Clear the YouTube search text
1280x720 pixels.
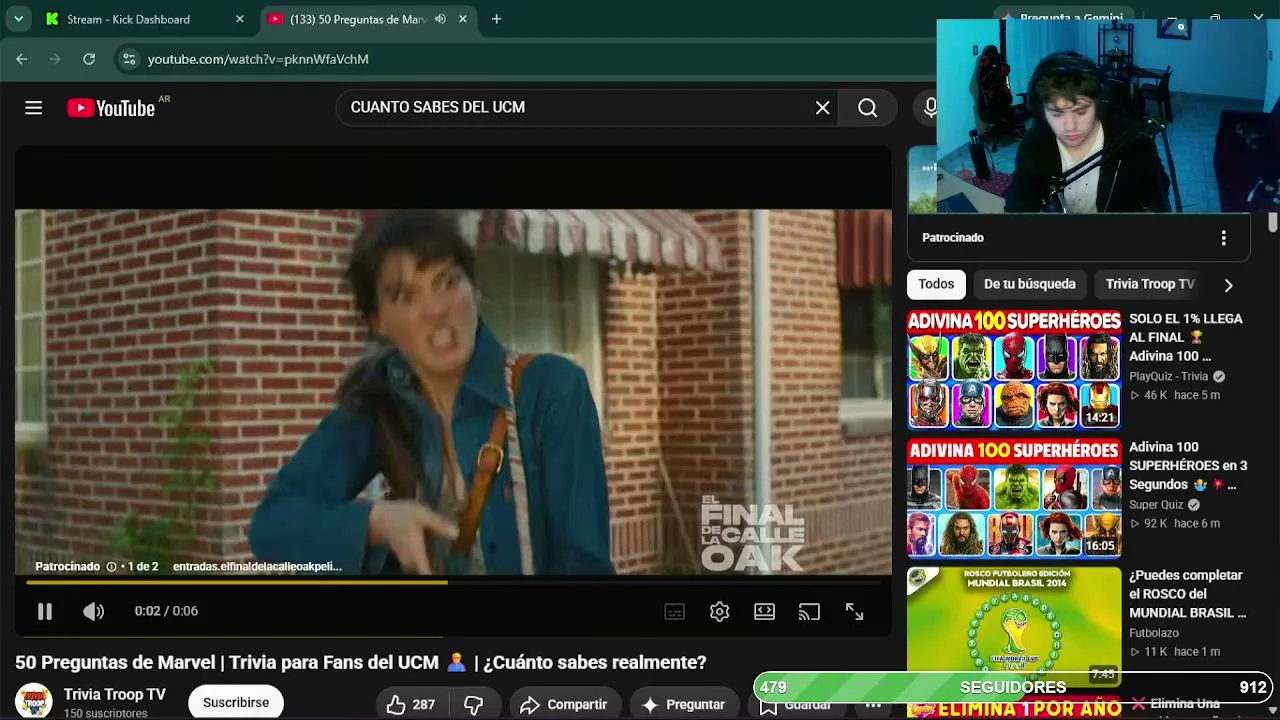[822, 108]
